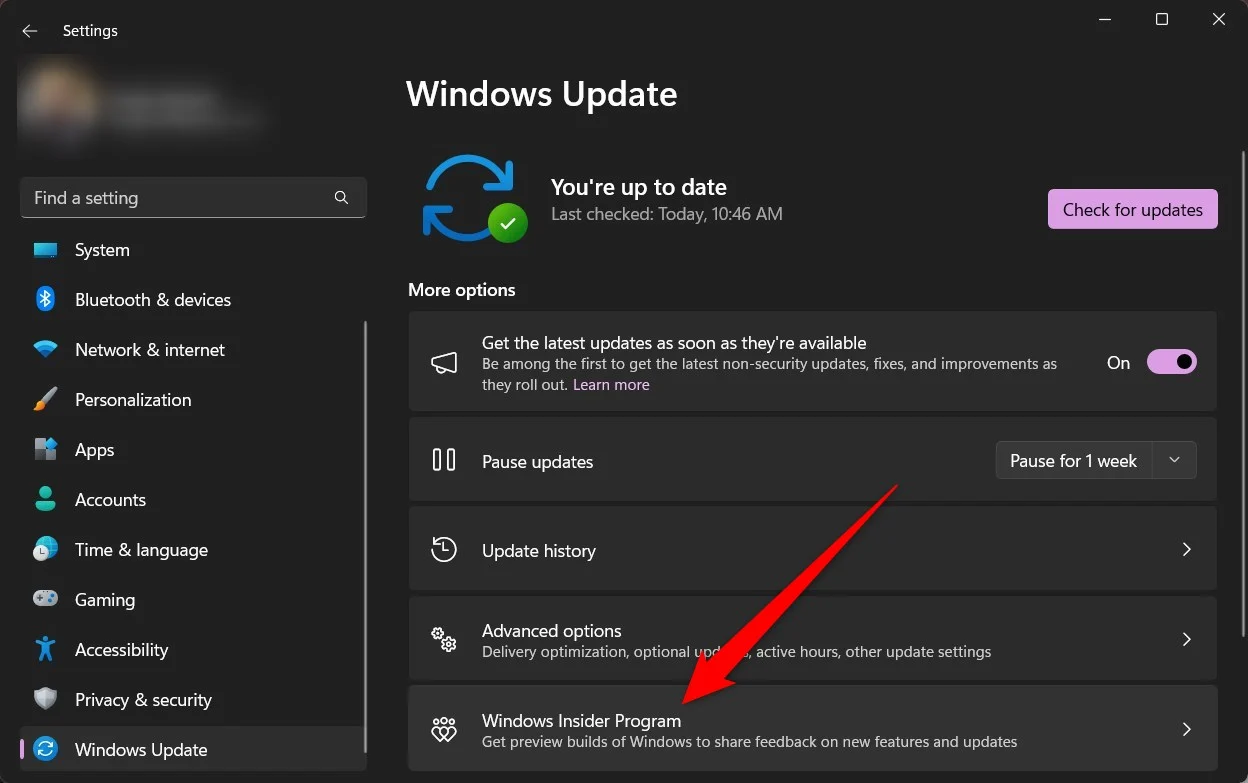Open Advanced options row
The height and width of the screenshot is (783, 1248).
point(812,640)
